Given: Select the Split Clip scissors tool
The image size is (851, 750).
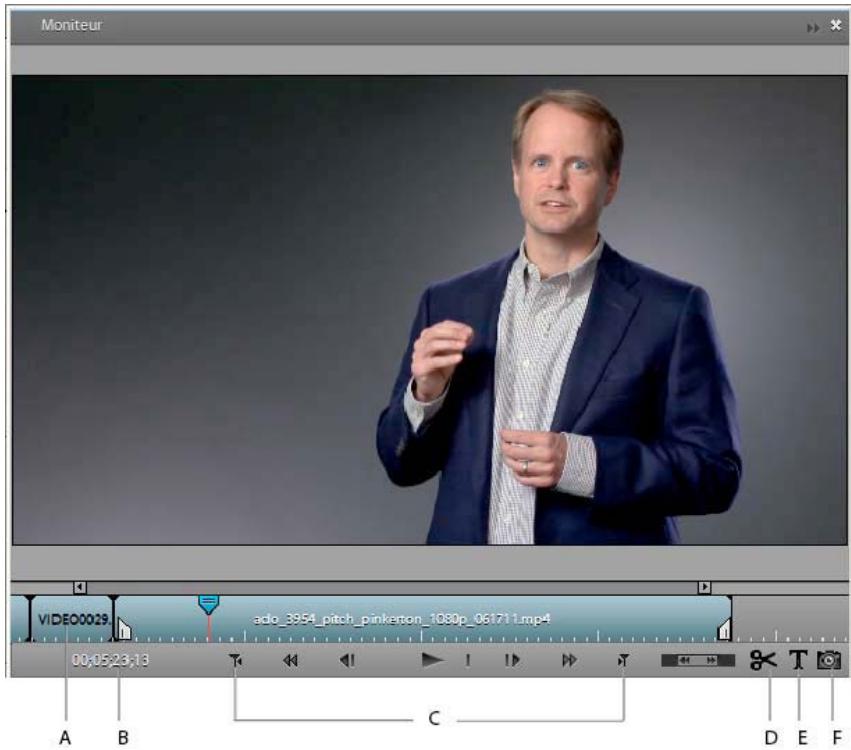Looking at the screenshot, I should [x=763, y=660].
